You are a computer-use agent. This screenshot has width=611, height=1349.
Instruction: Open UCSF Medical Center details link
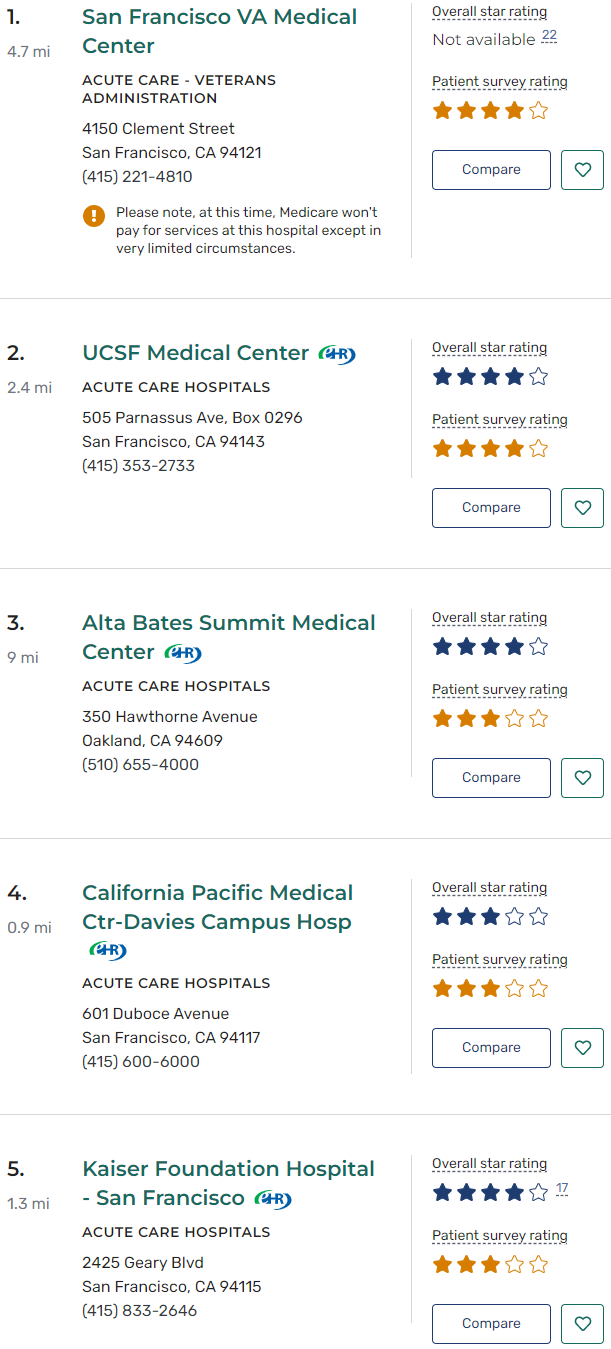tap(196, 353)
